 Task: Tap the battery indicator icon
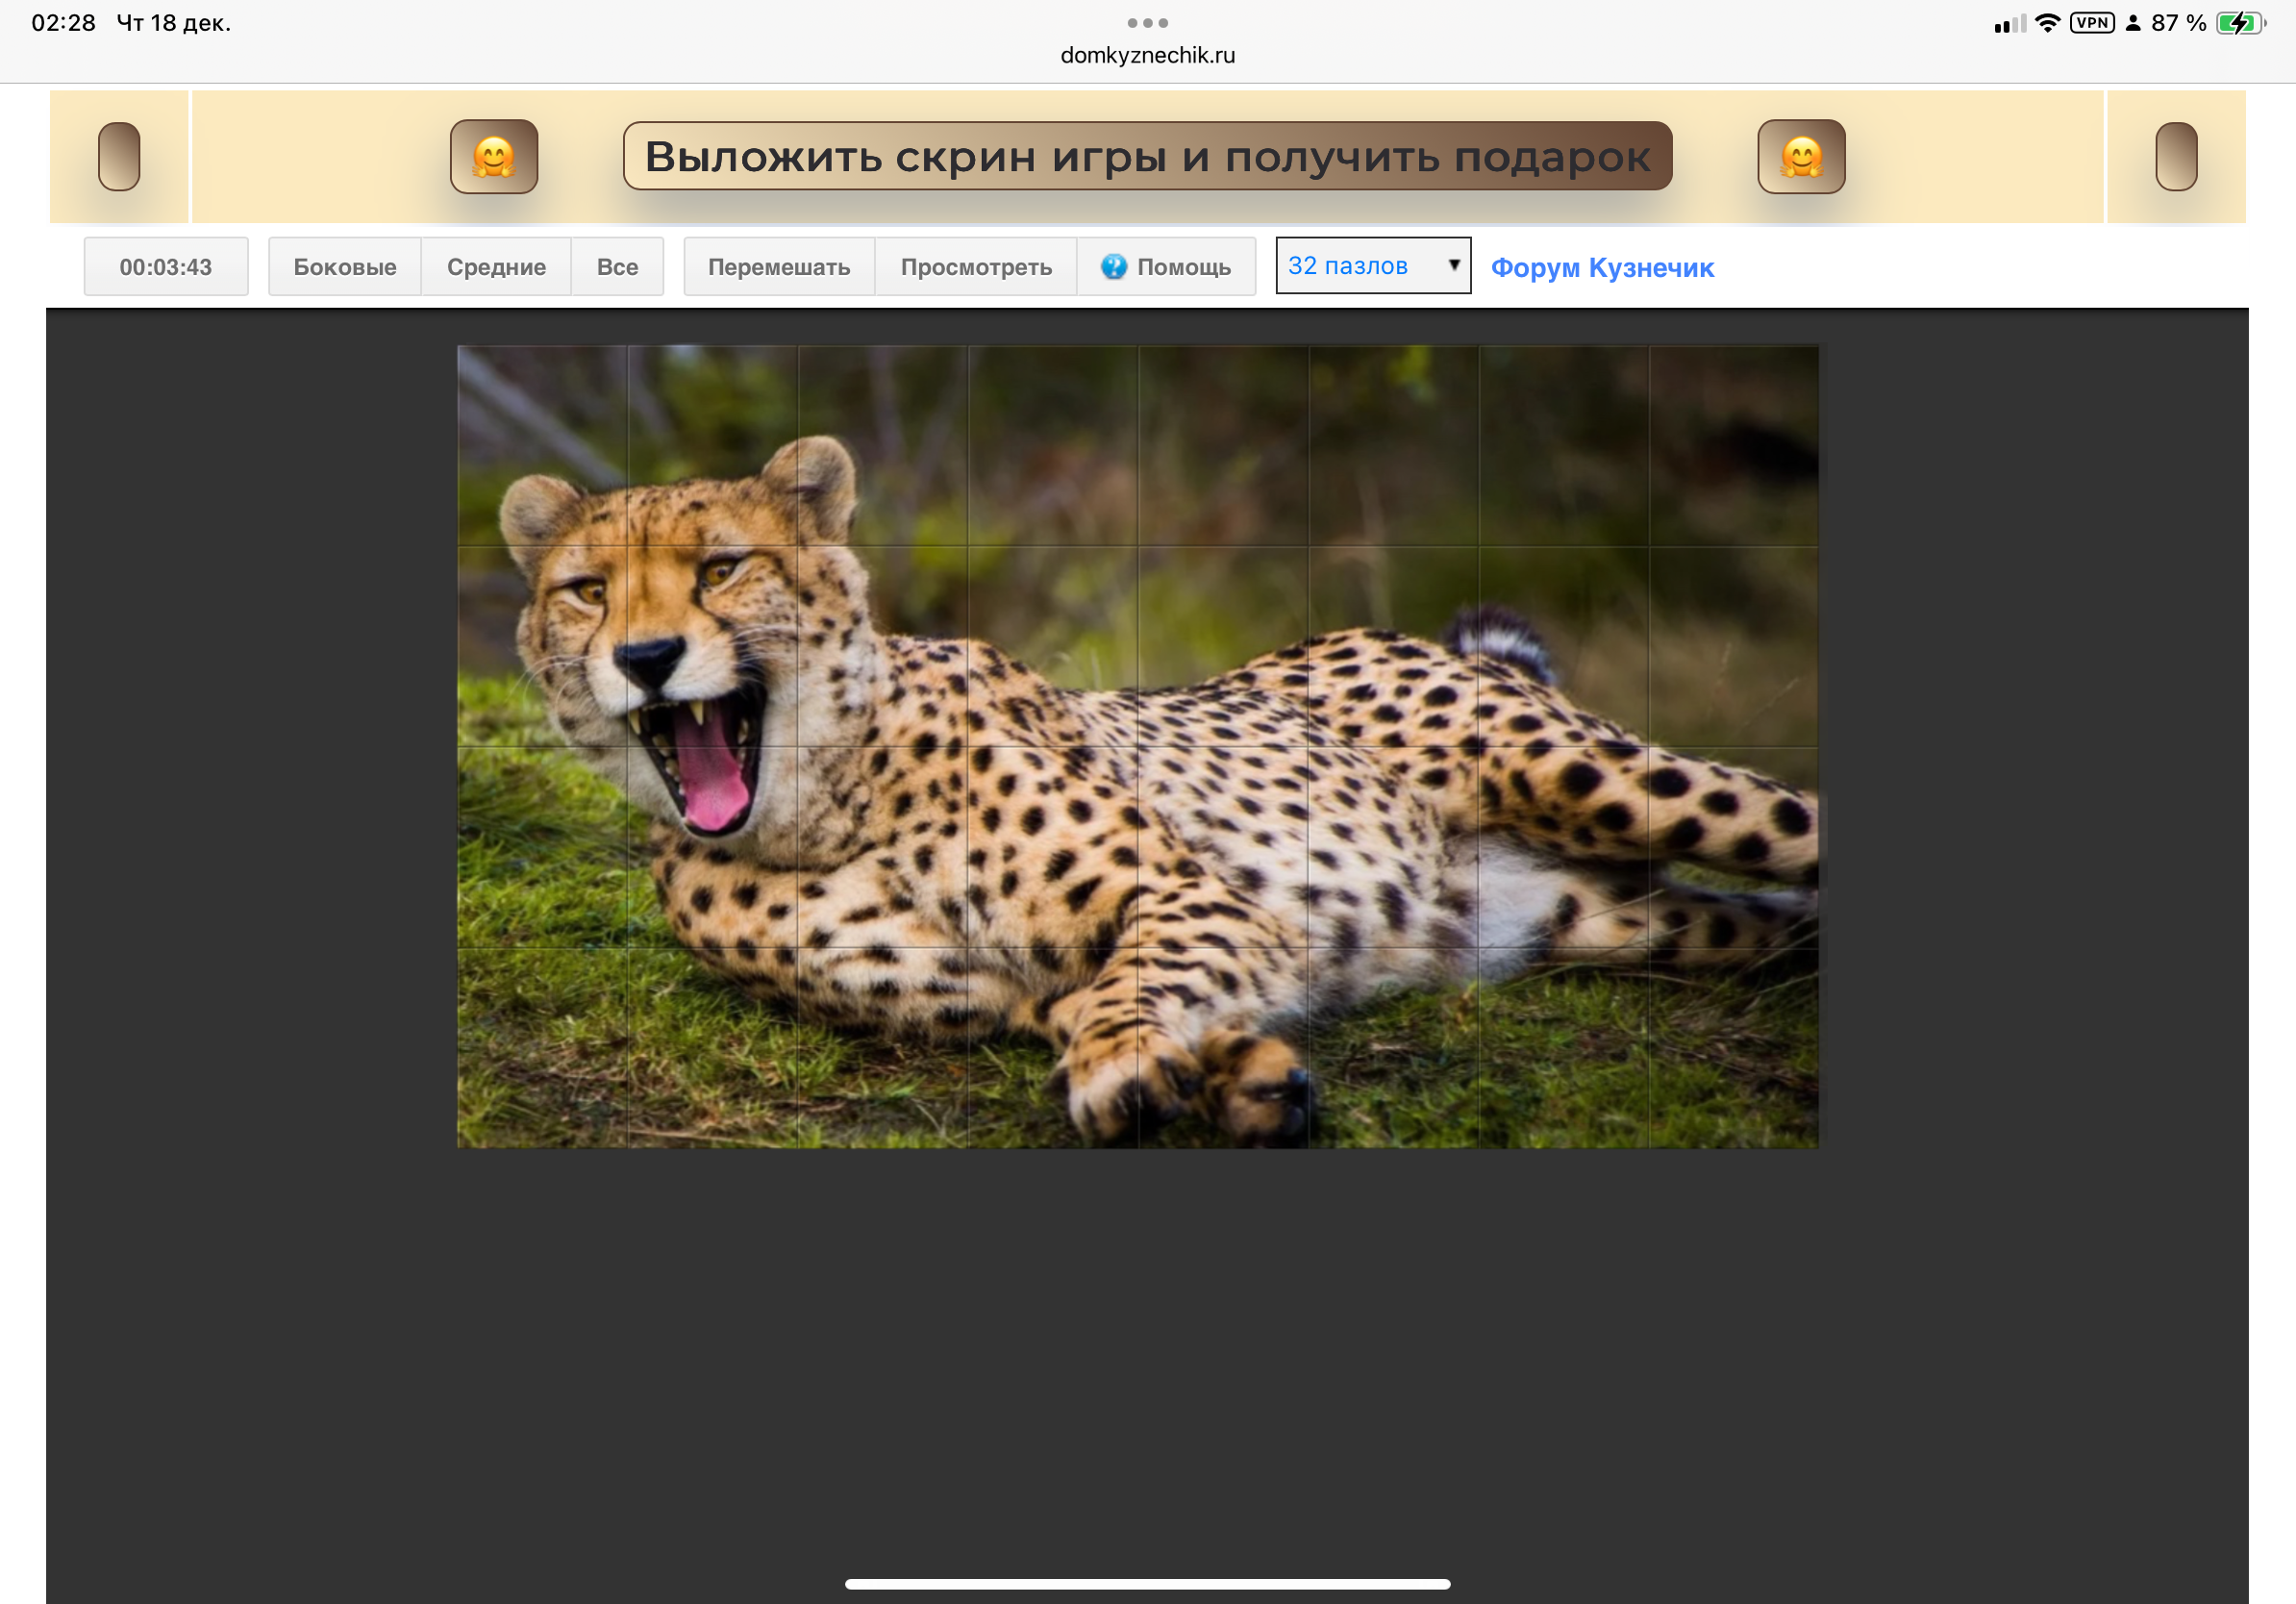(x=2238, y=22)
